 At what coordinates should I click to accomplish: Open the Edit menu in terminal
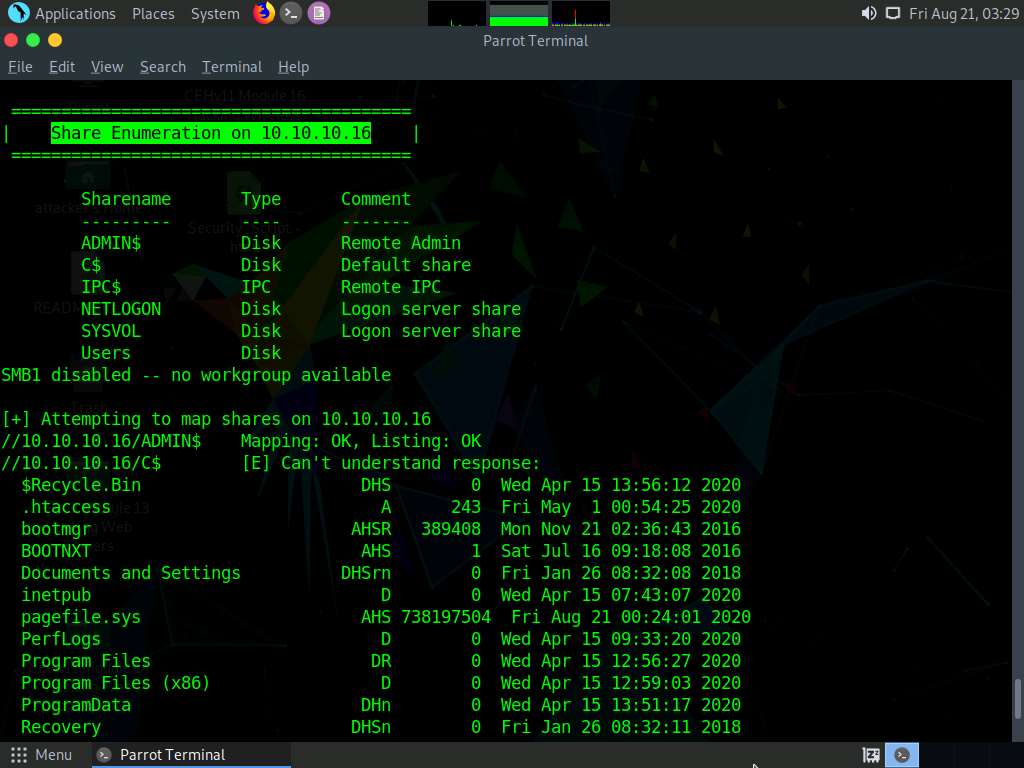(x=62, y=67)
